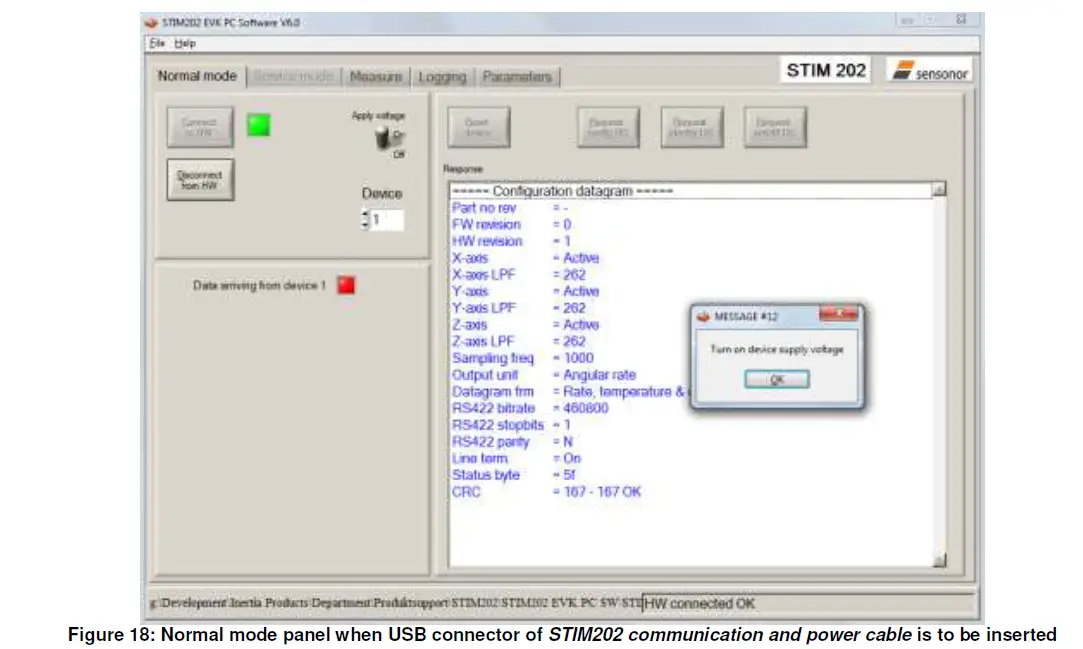
Task: Switch to the Parameters tab
Action: [x=517, y=76]
